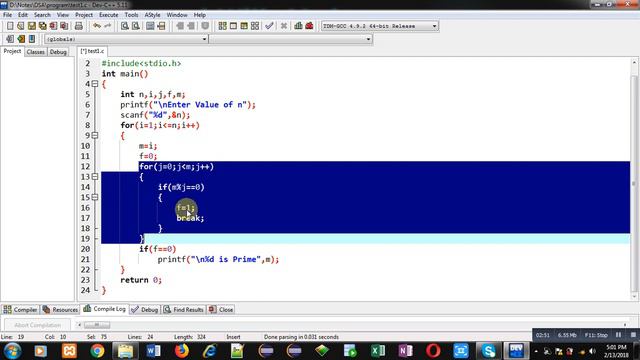This screenshot has height=360, width=640.
Task: Collapse the code fold at line 4
Action: 95,84
